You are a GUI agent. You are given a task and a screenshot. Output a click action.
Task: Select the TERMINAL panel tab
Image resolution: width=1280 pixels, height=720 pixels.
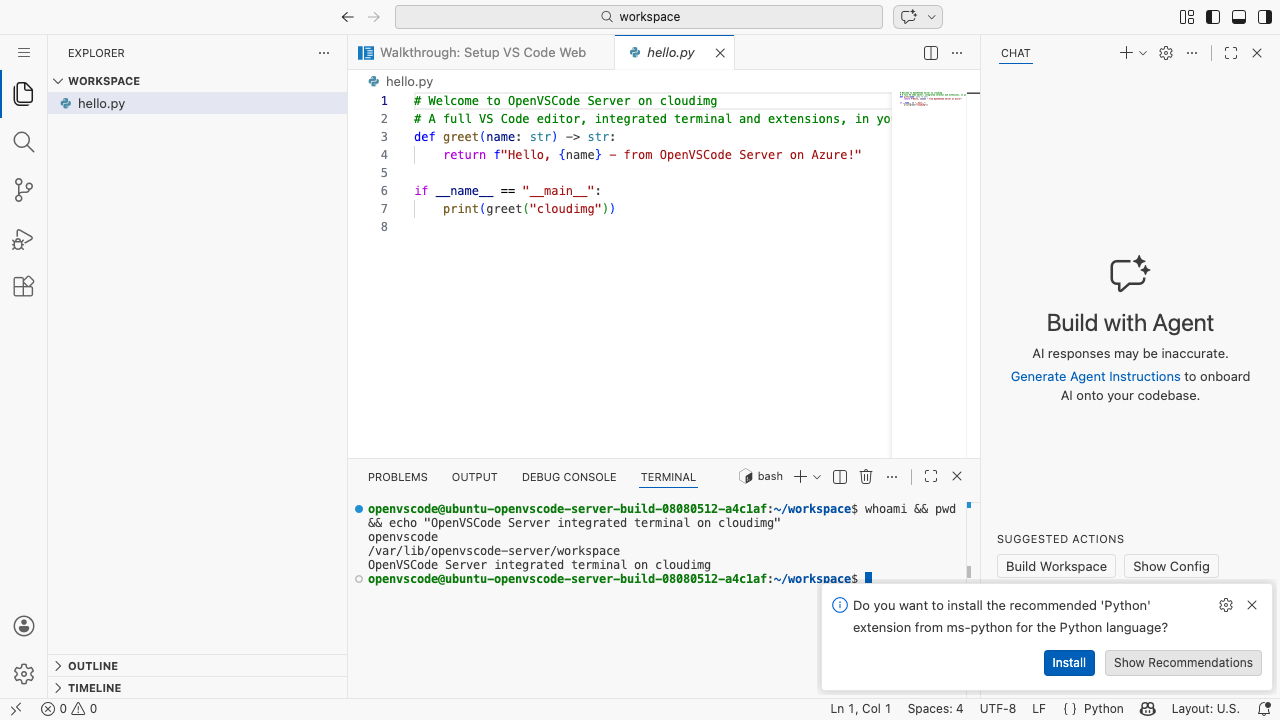[x=668, y=477]
